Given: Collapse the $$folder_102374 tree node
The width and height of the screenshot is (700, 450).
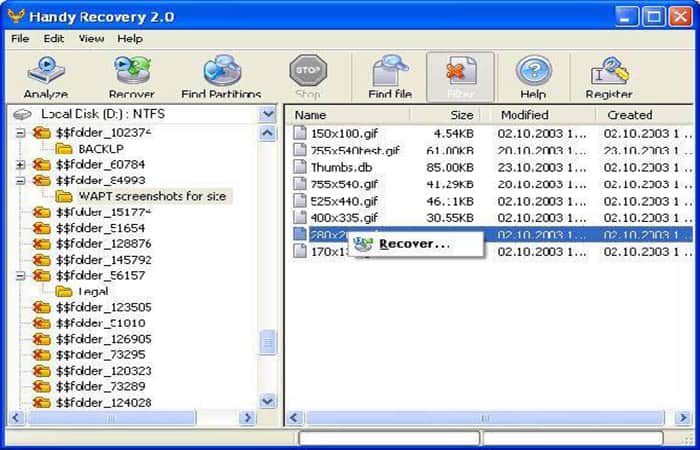Looking at the screenshot, I should click(21, 133).
